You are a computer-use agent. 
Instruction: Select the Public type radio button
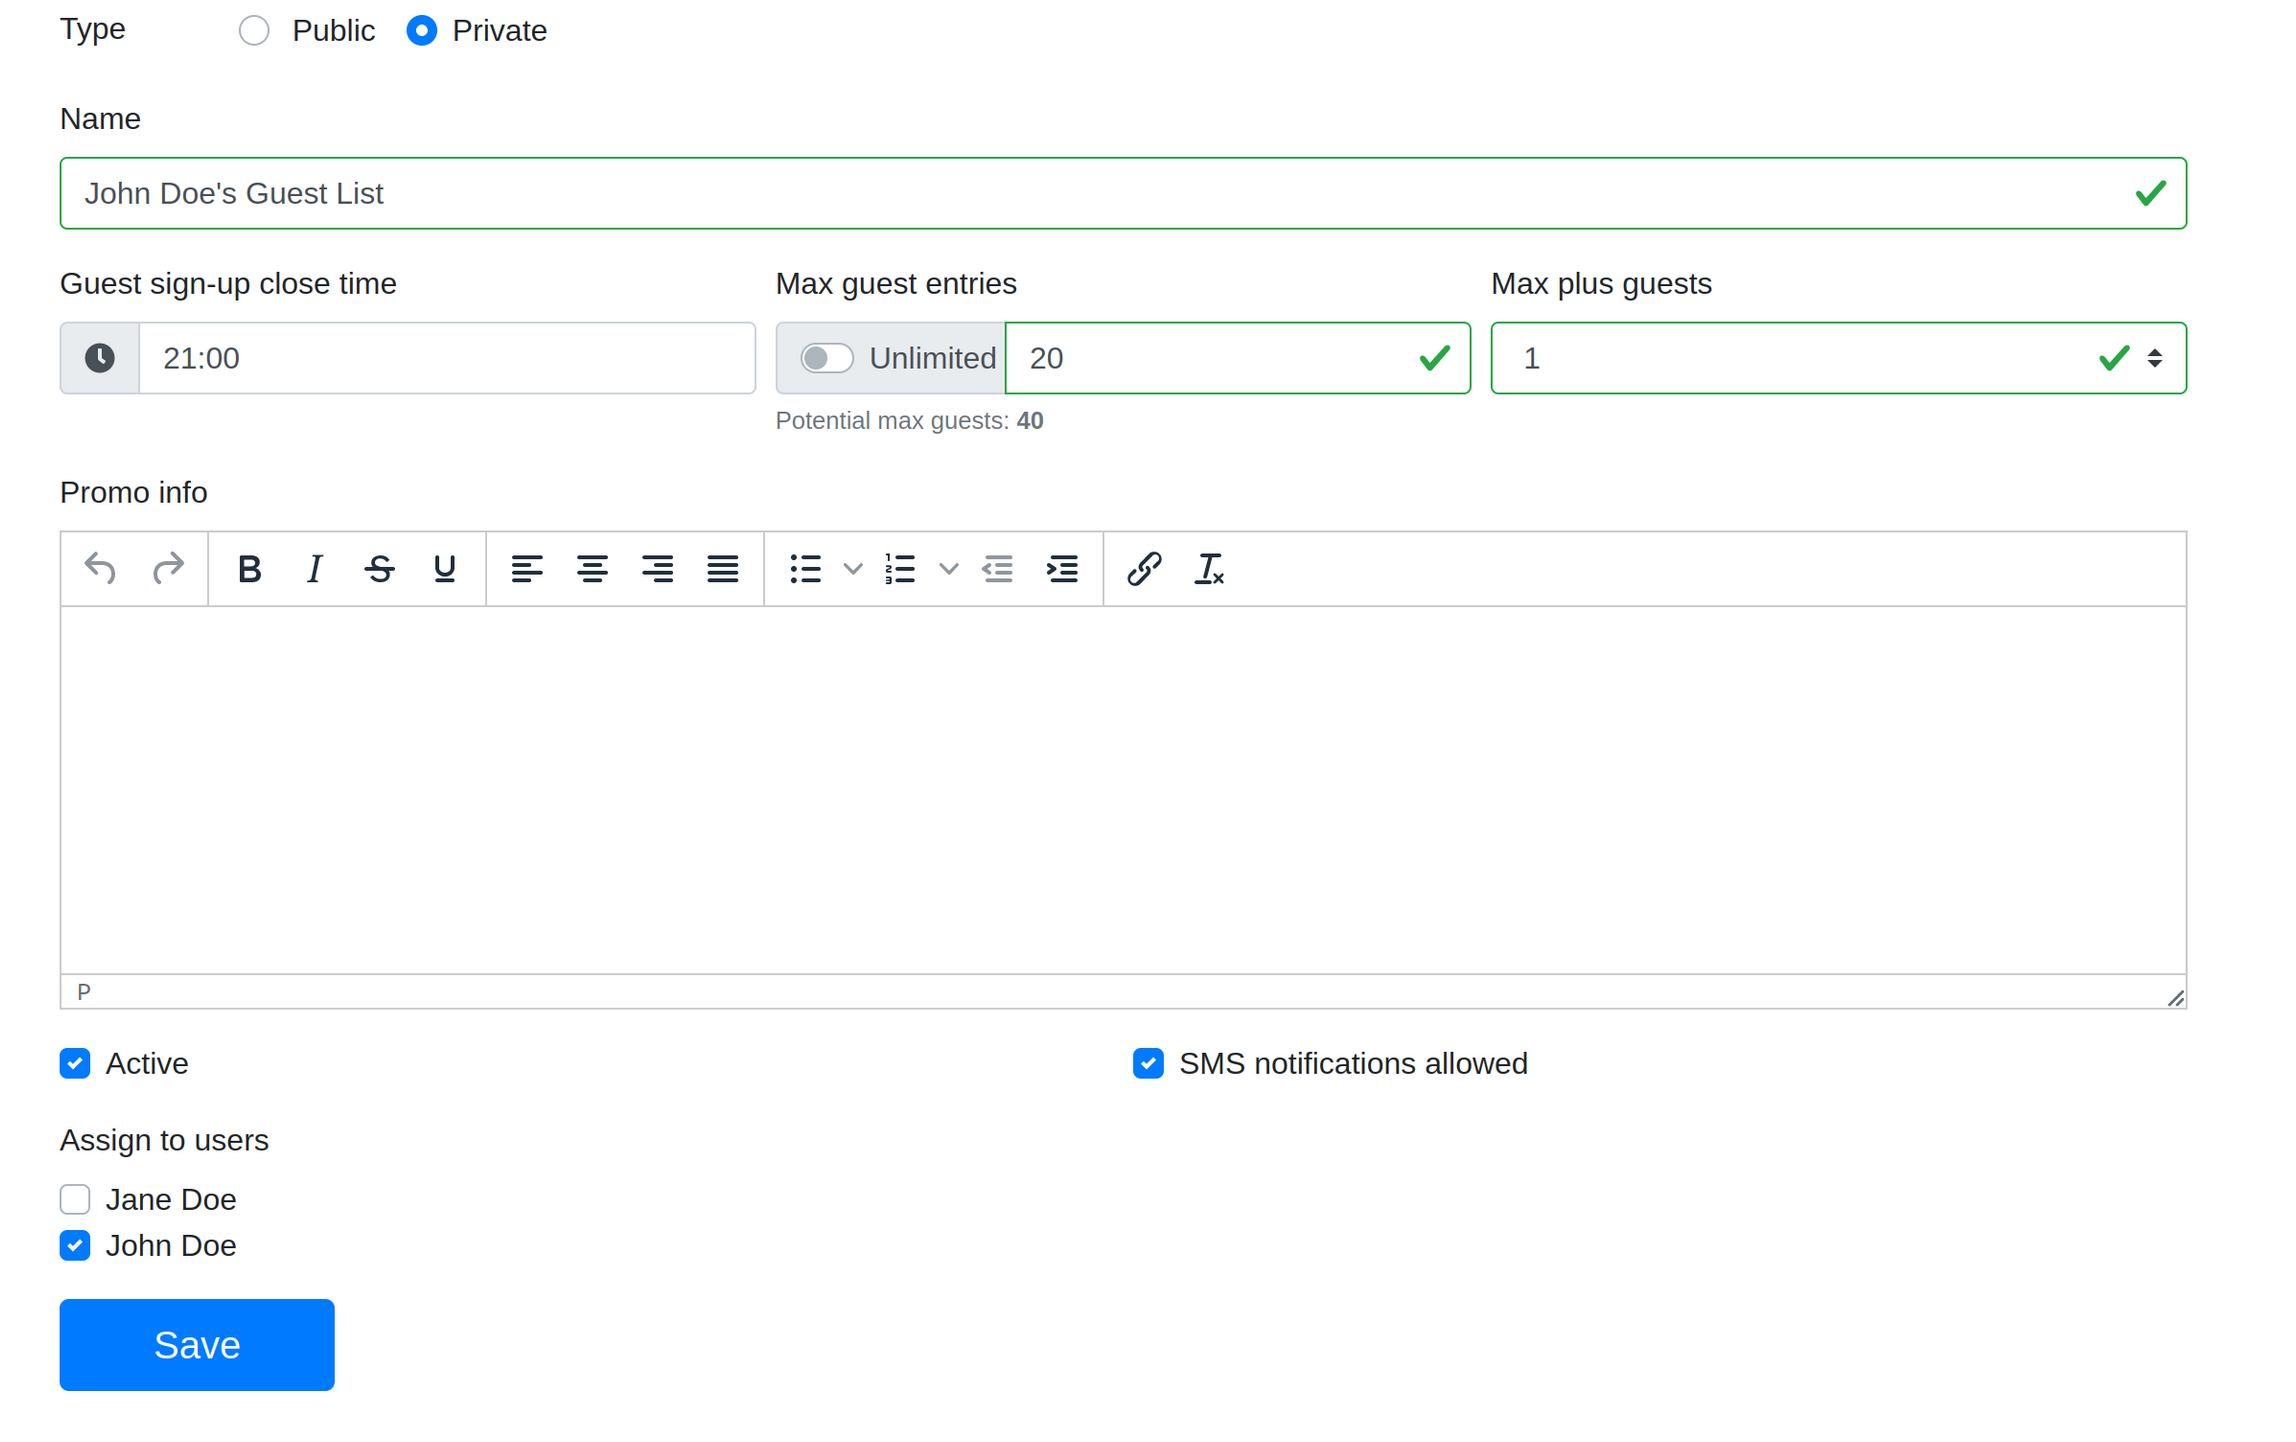click(254, 31)
